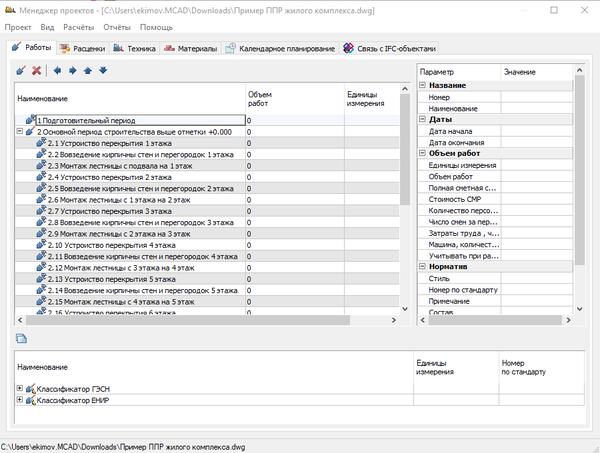Click the Номер по стандарту parameter row
Viewport: 600px width, 453px height.
point(495,290)
